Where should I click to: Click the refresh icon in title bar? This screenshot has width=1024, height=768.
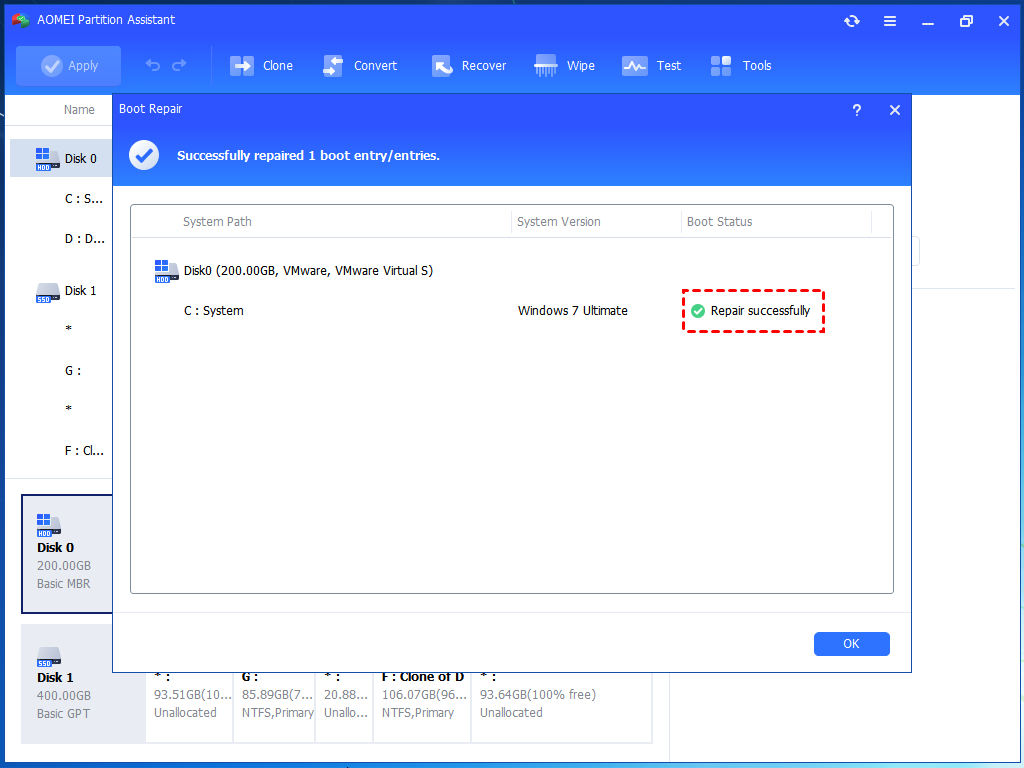coord(851,21)
